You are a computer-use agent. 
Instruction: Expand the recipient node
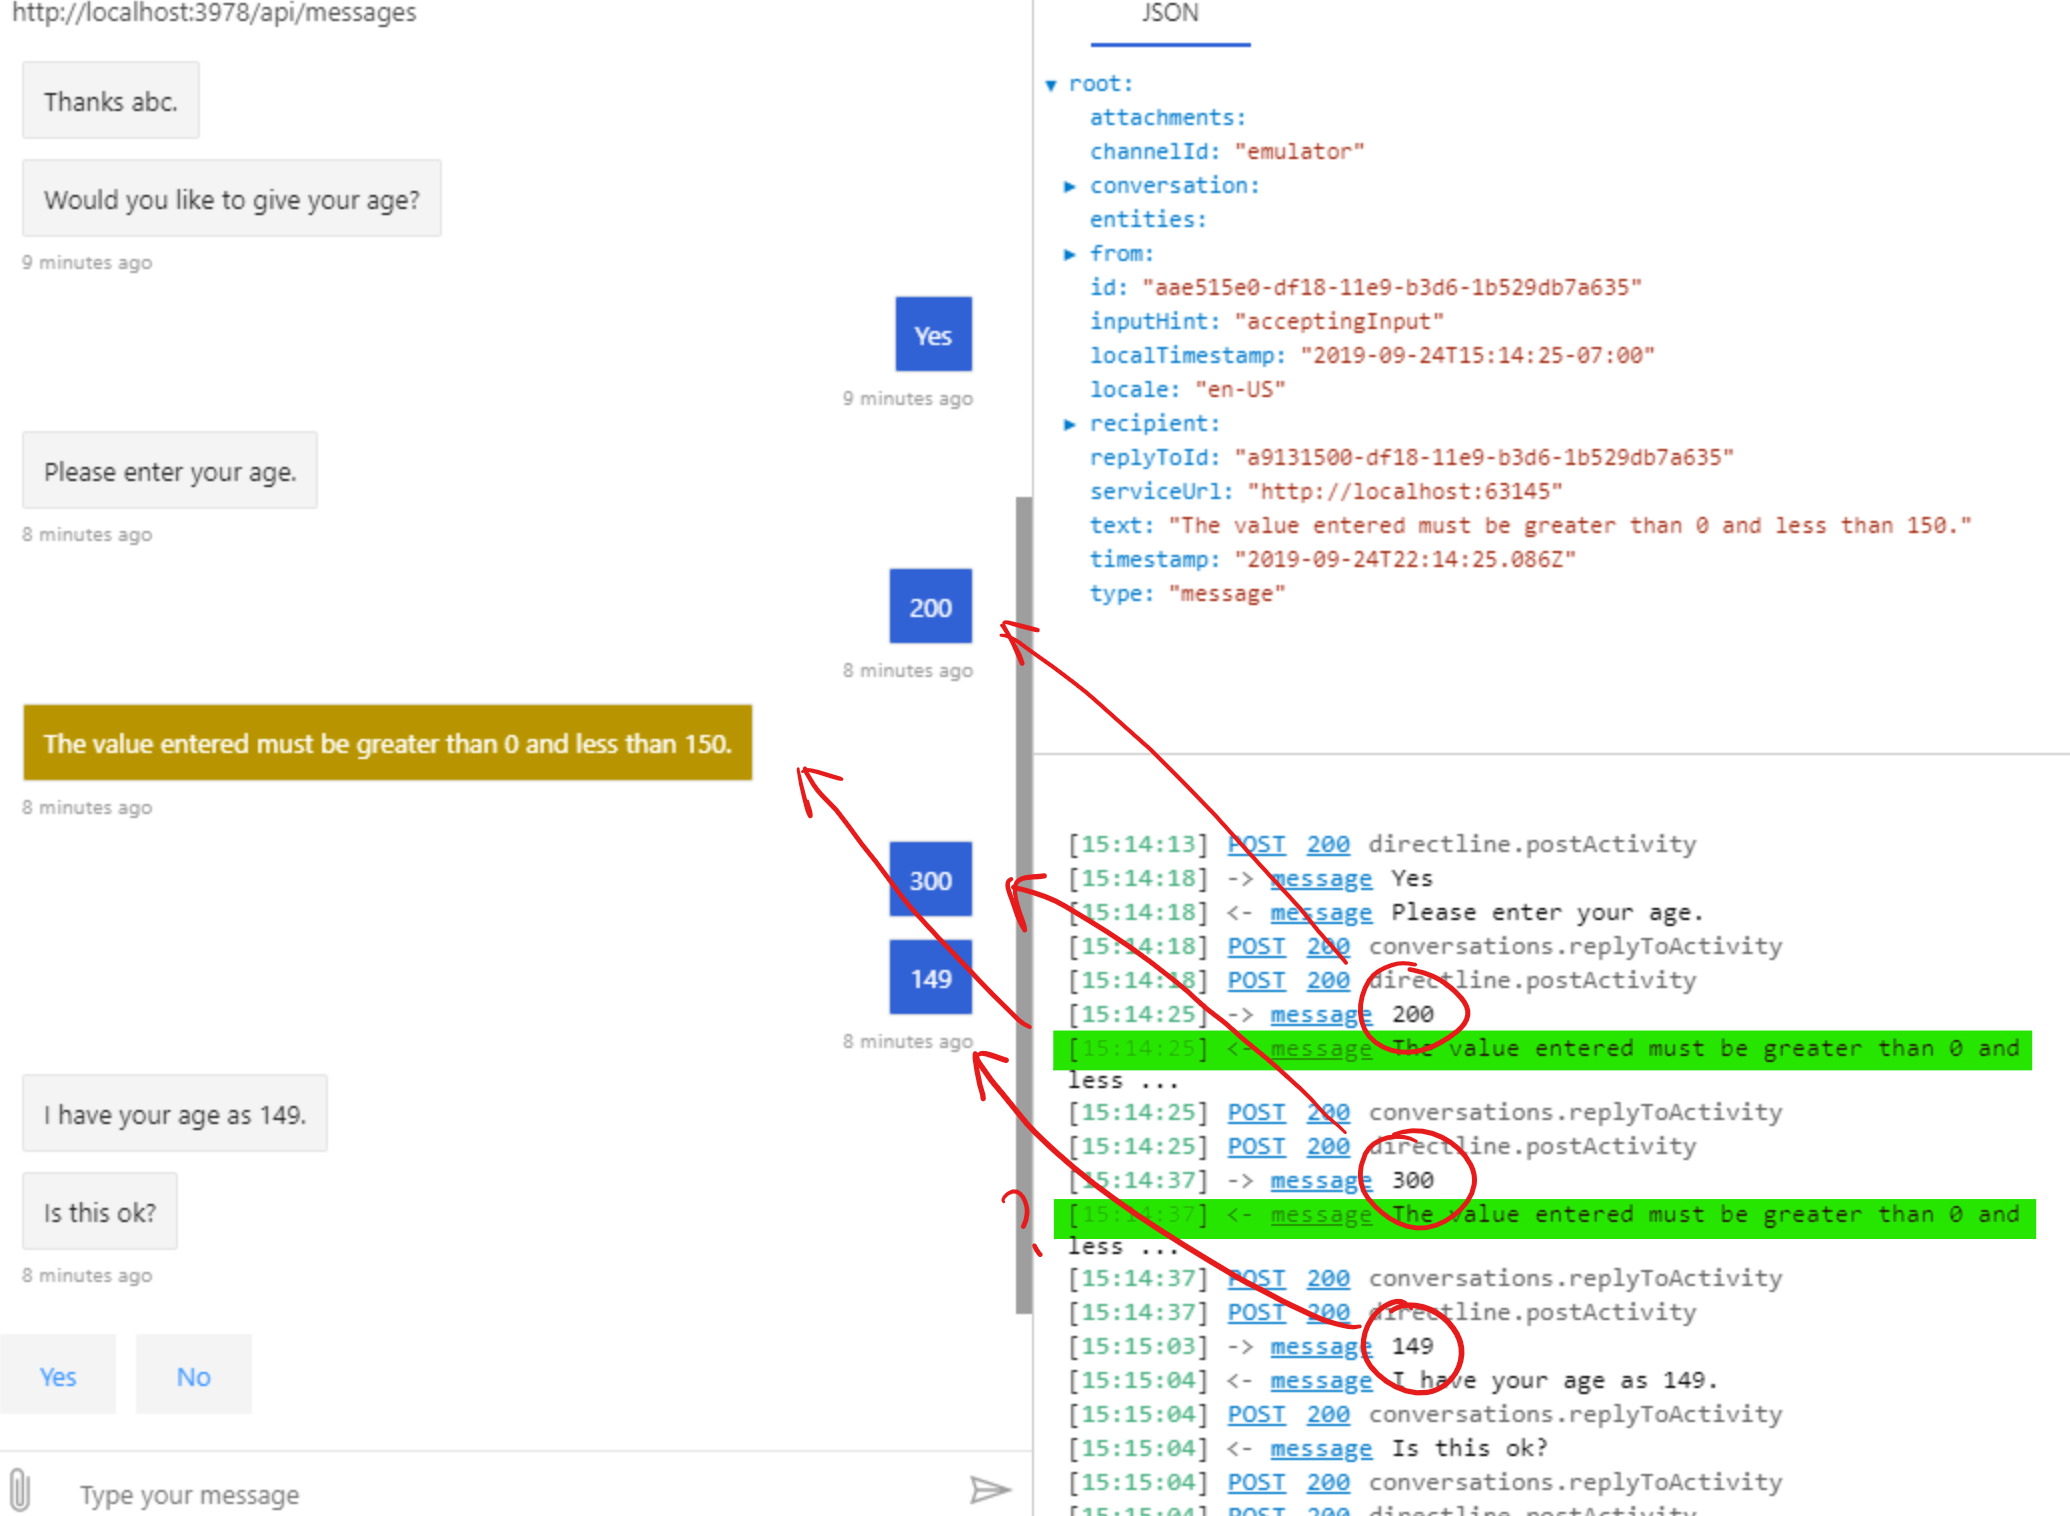(x=1072, y=423)
